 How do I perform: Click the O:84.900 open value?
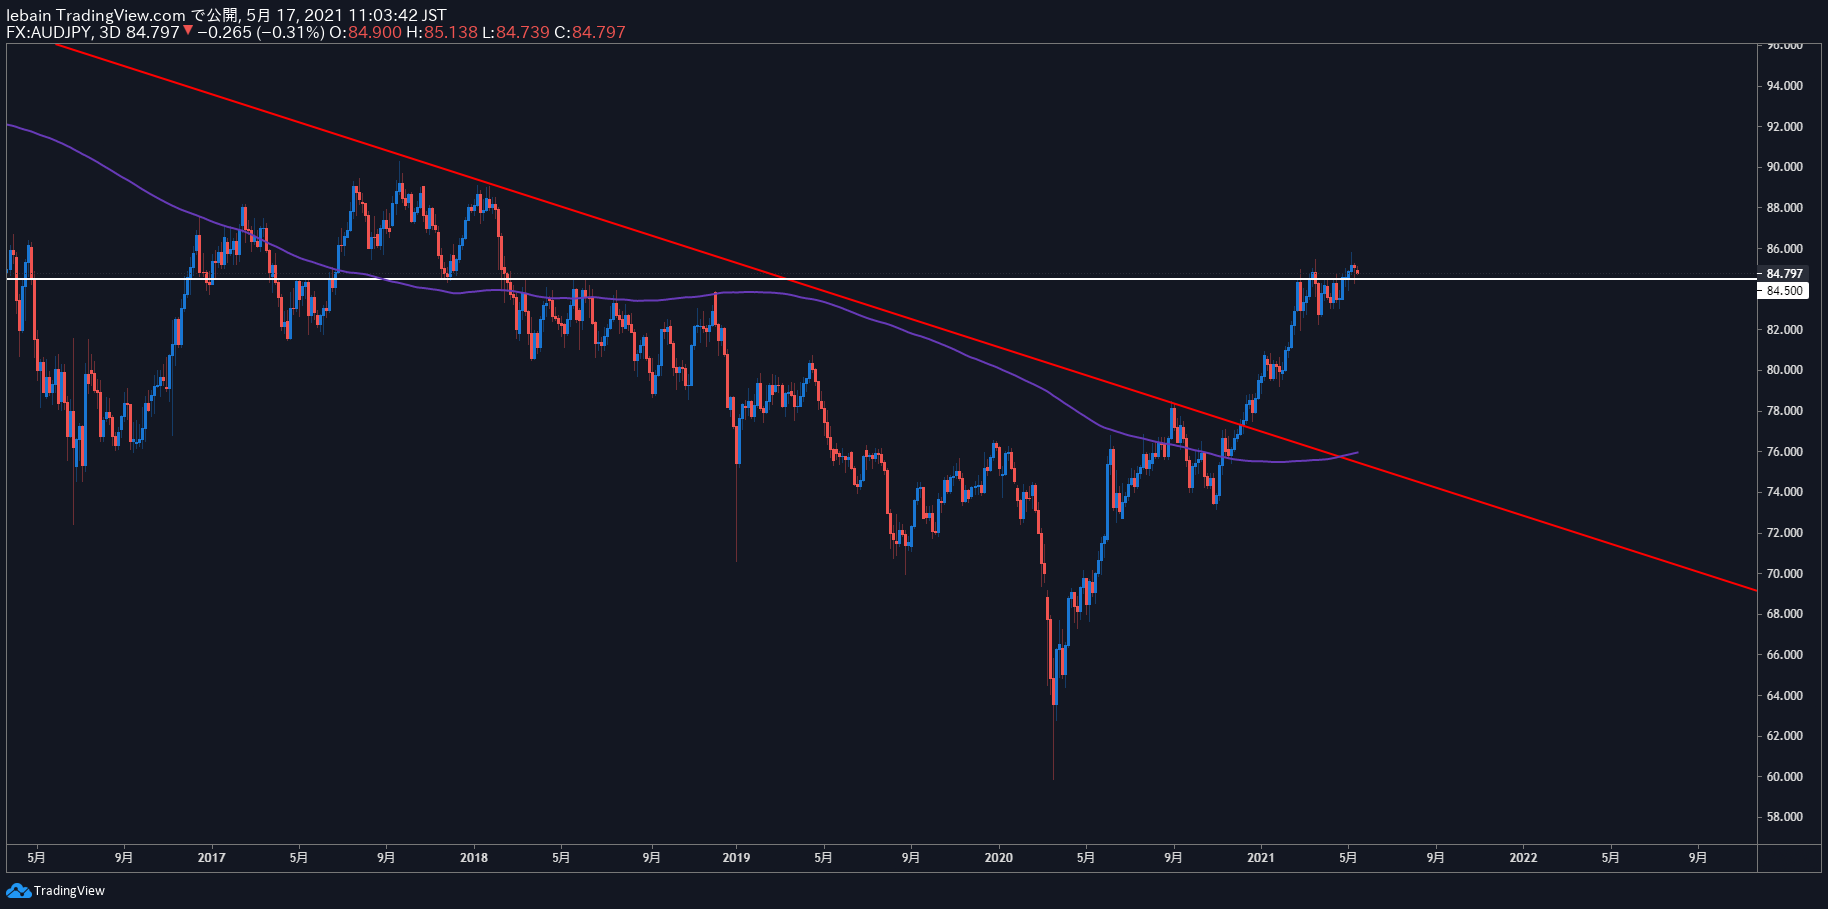point(365,32)
